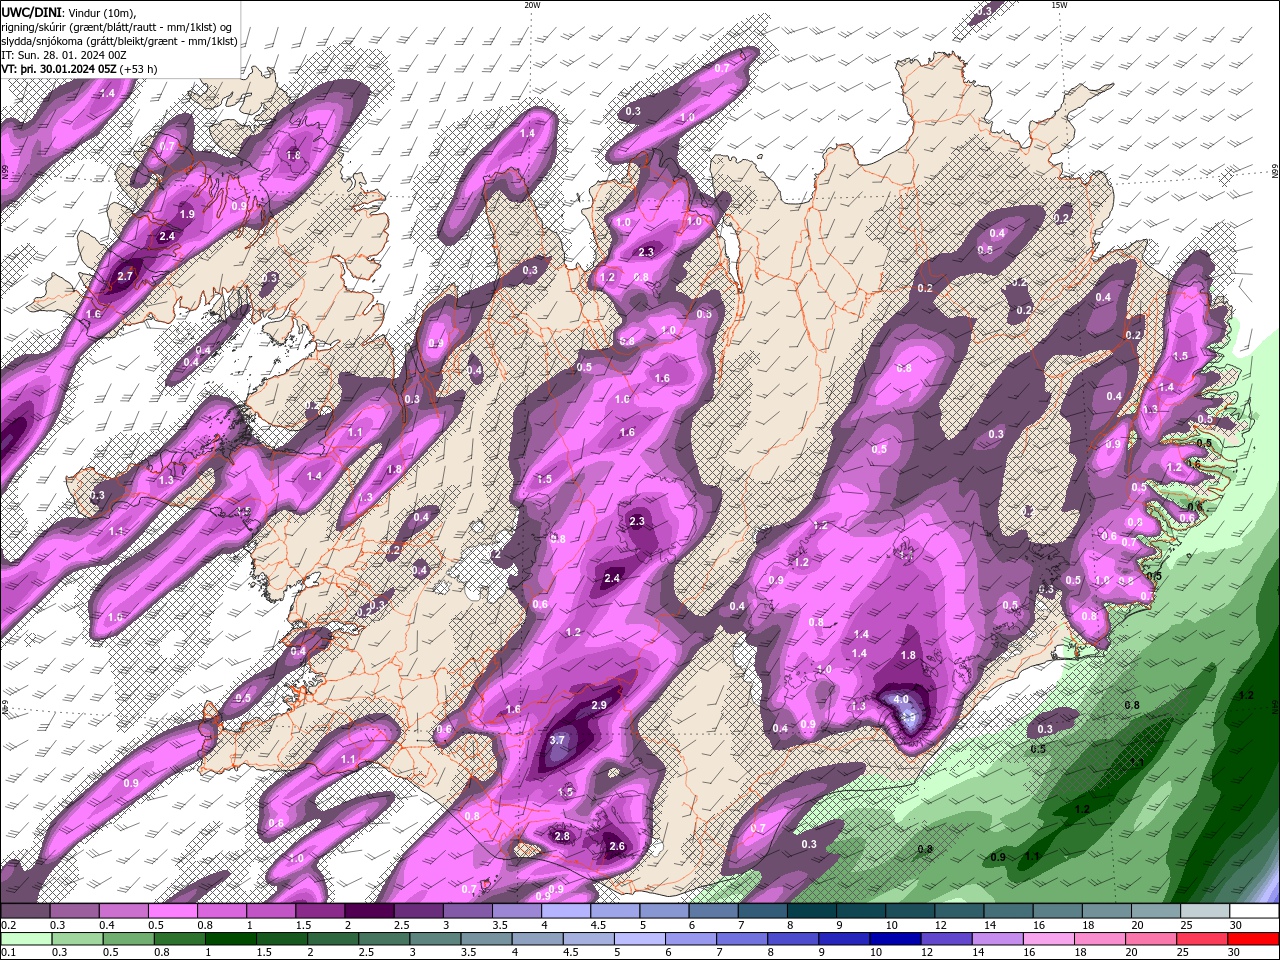Click the 'slydda/snjókoma' legend description line
Screen dimensions: 1280x960
click(119, 41)
